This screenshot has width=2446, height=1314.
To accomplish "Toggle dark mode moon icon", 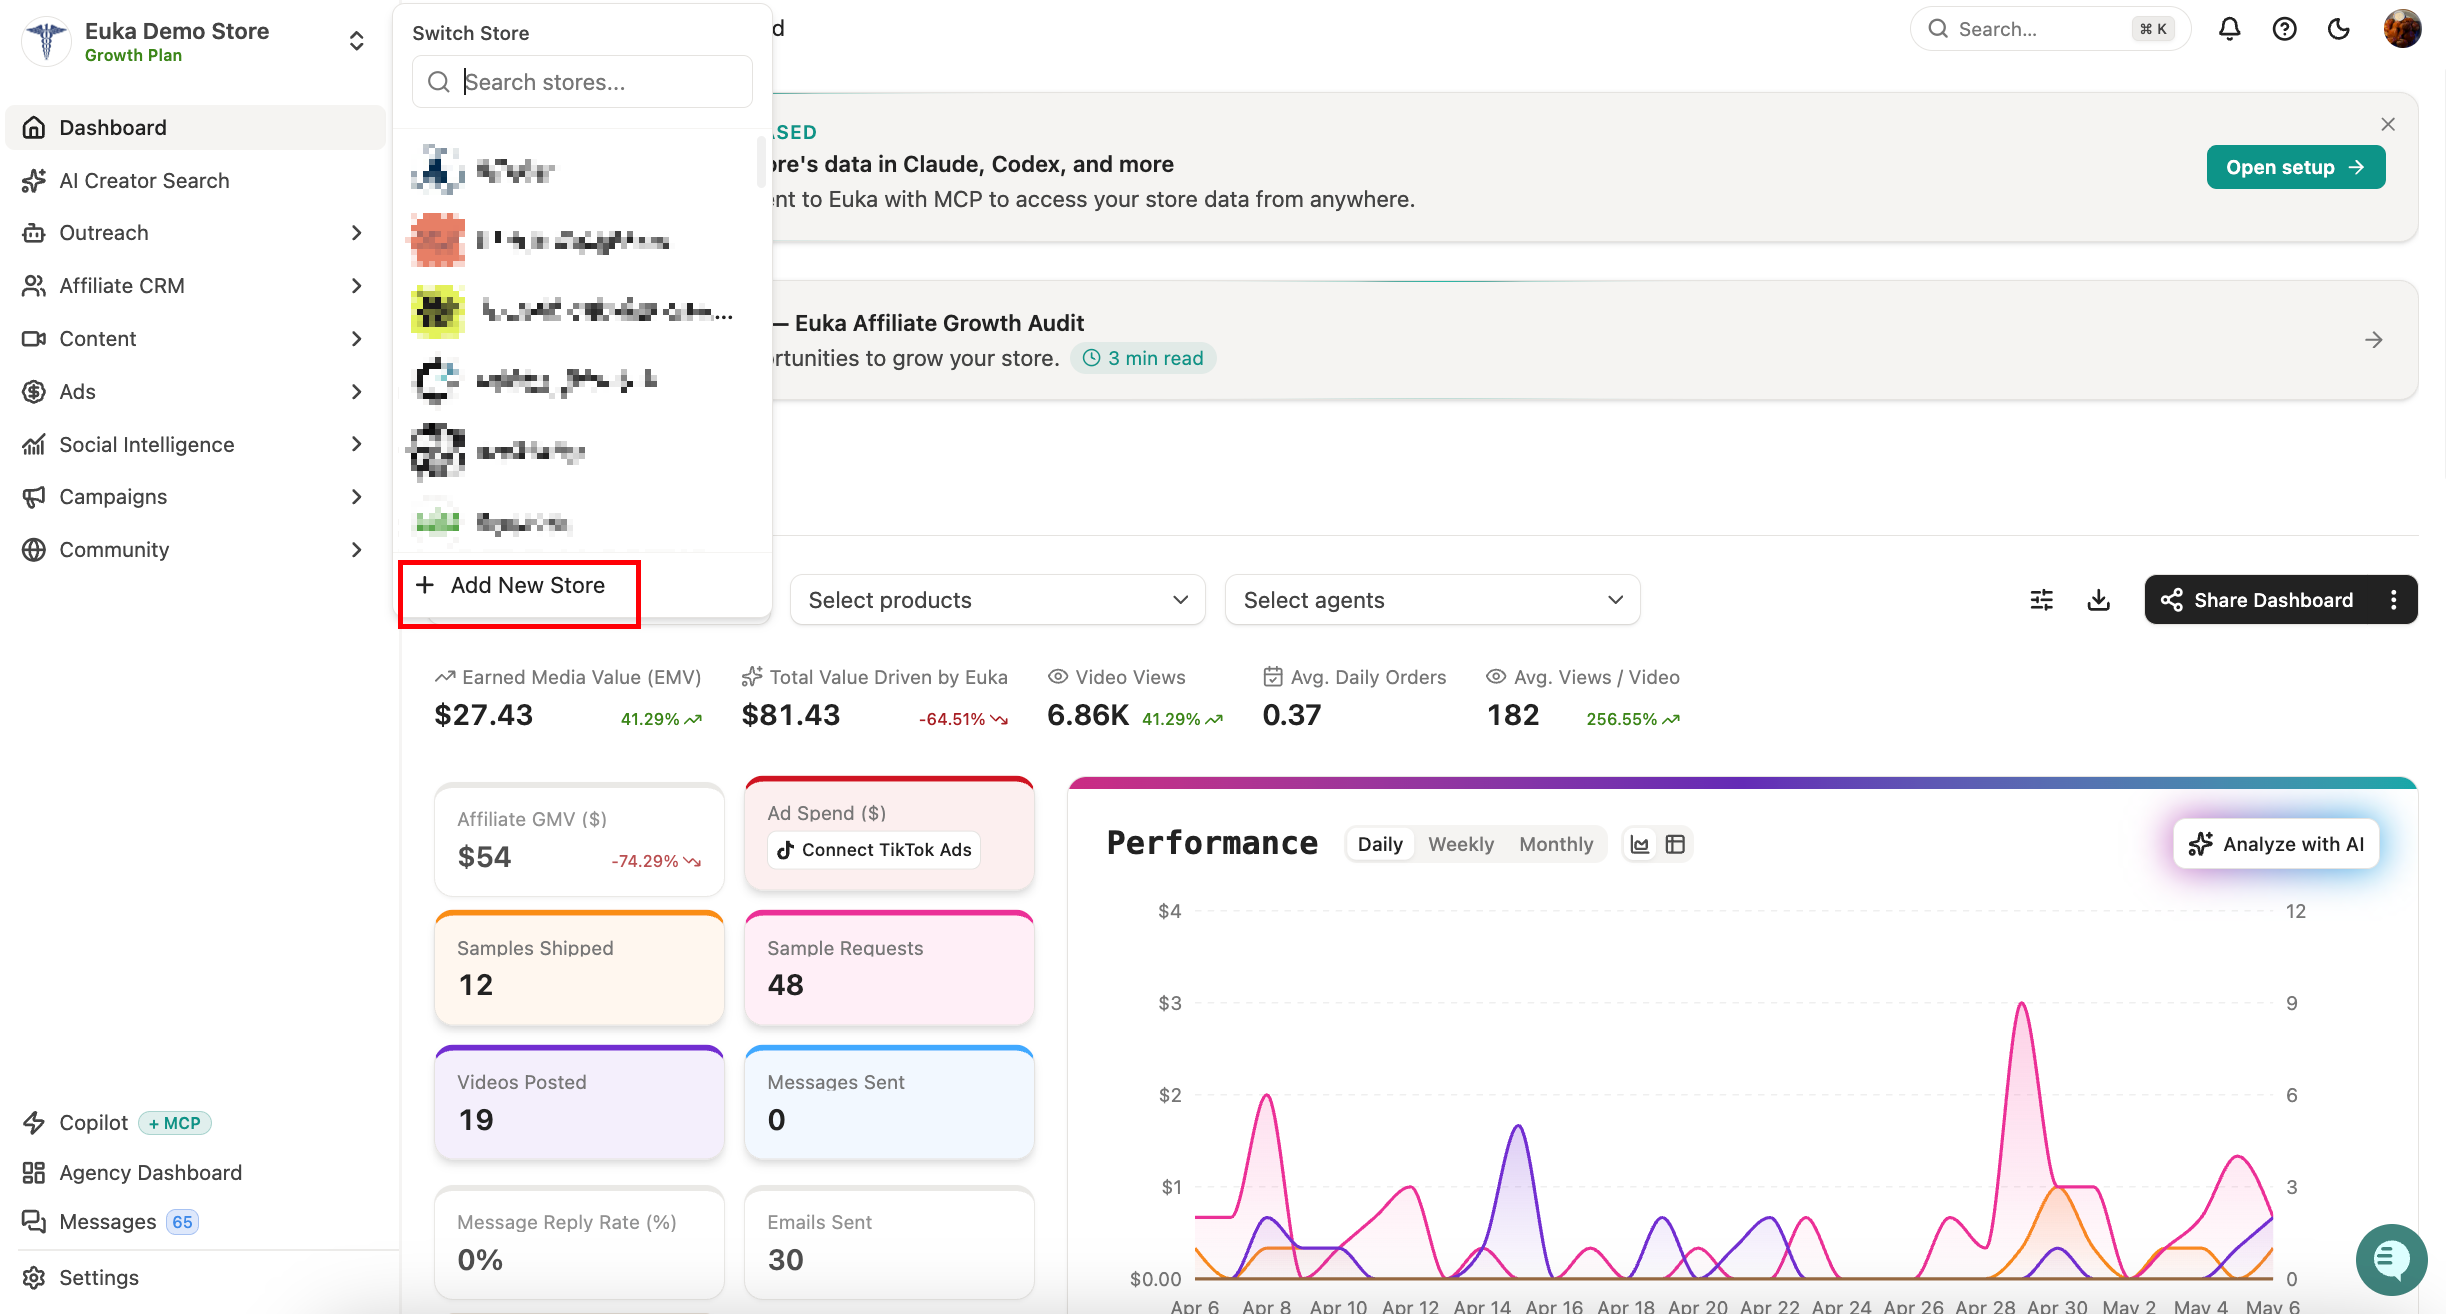I will 2339,29.
